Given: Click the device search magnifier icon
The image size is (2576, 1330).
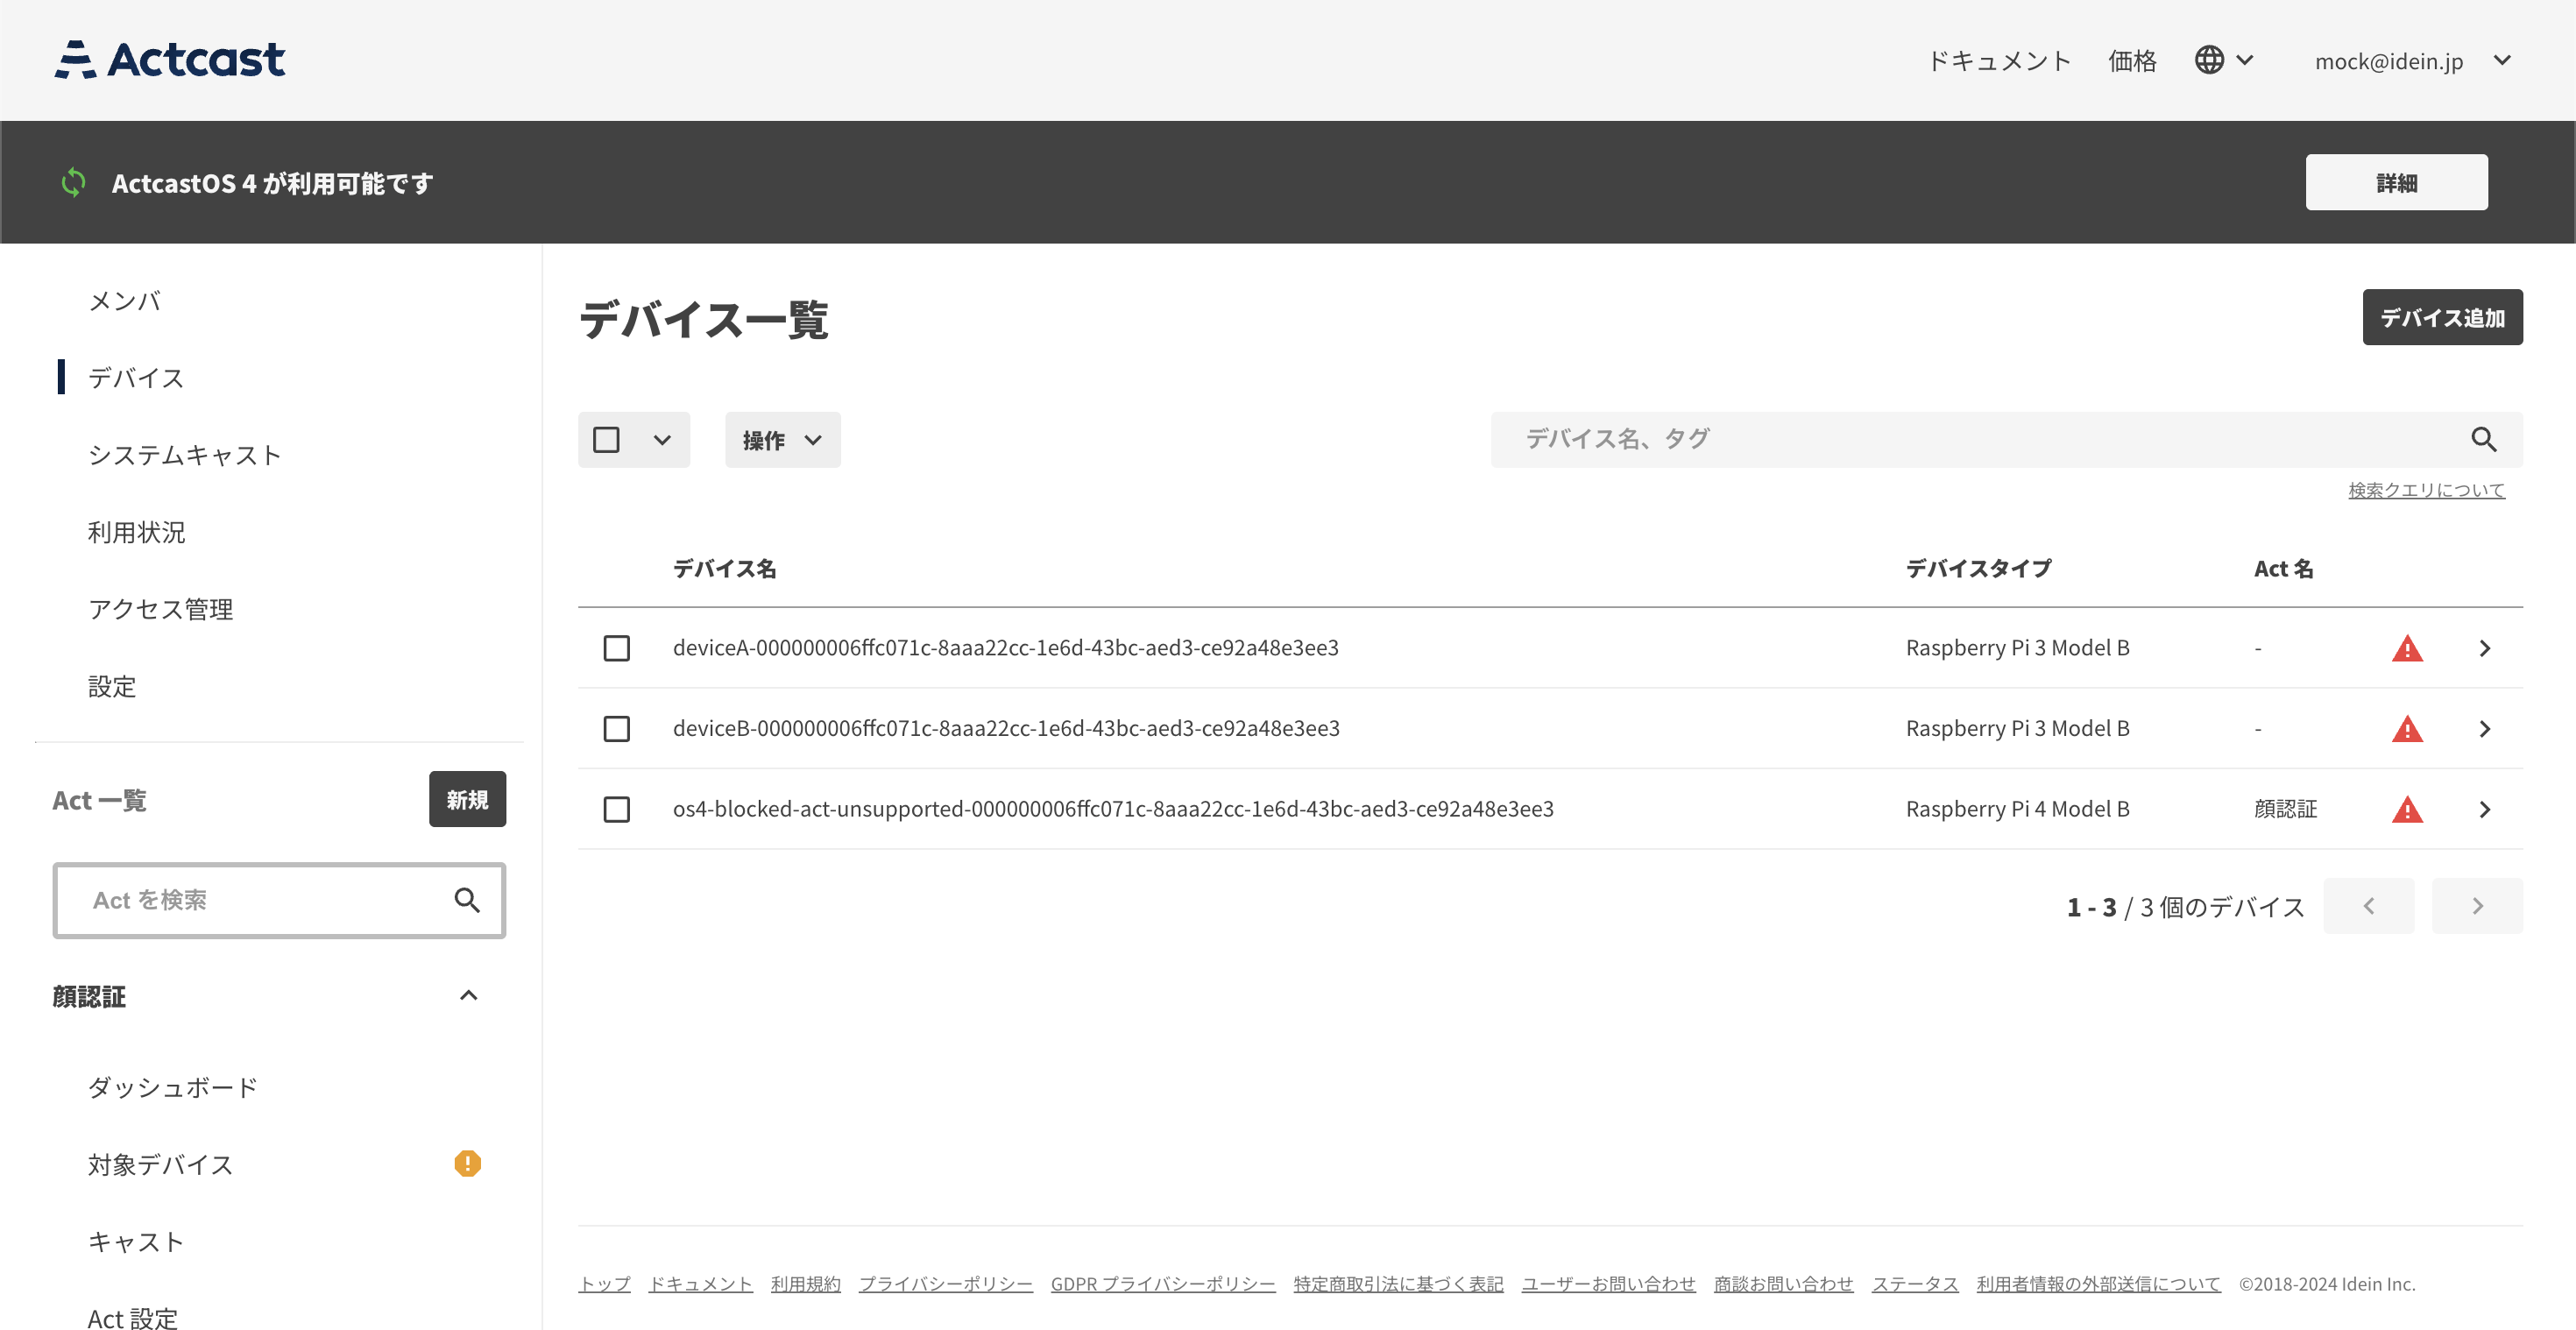Looking at the screenshot, I should [2484, 439].
